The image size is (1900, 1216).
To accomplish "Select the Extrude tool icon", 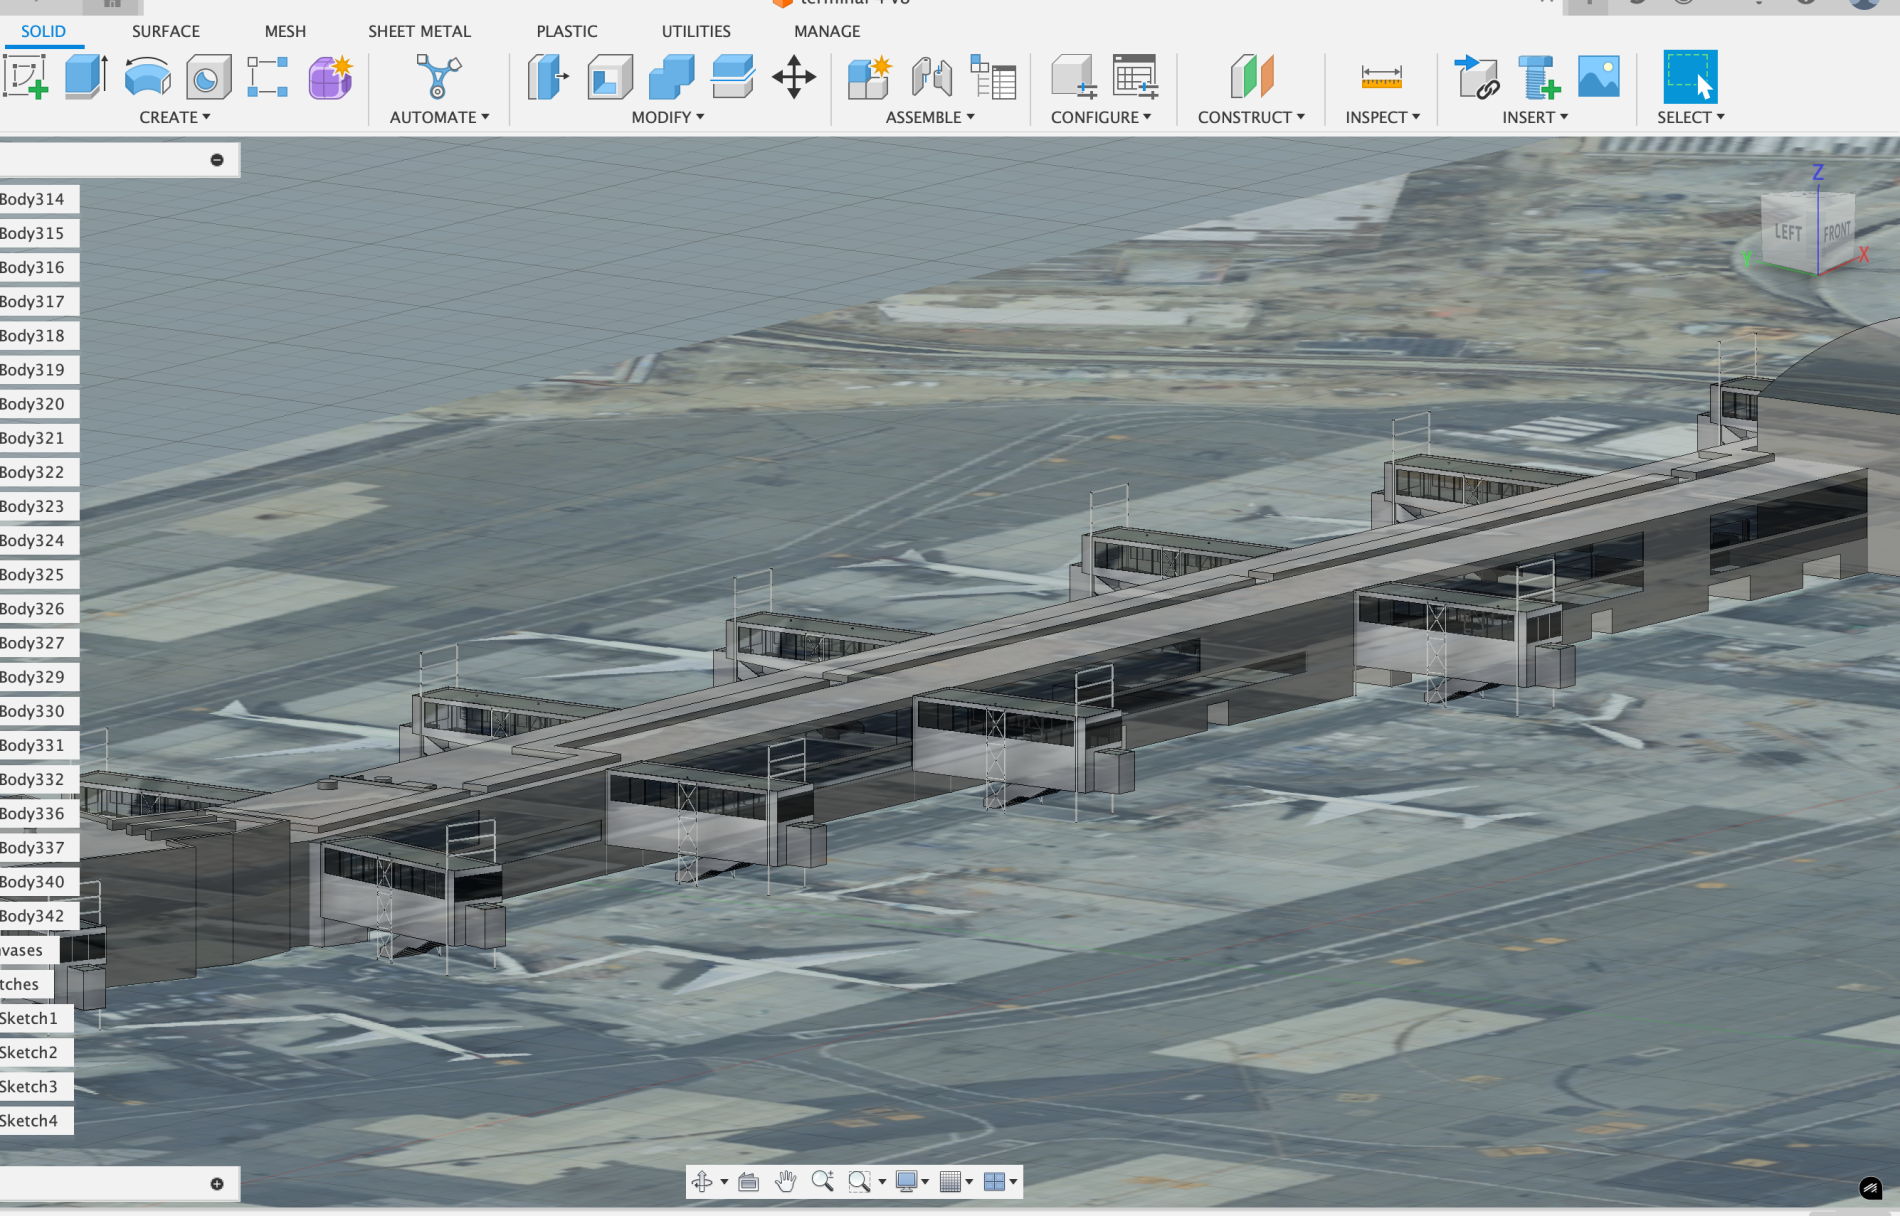I will [x=86, y=77].
